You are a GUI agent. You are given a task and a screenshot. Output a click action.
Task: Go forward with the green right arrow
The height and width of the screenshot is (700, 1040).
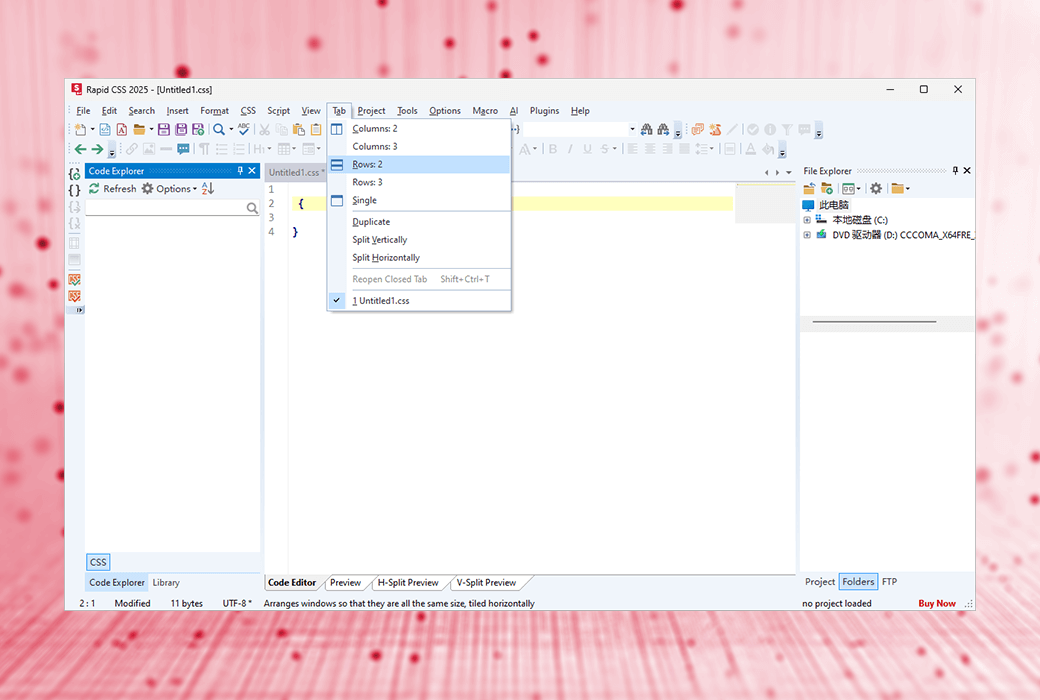point(98,149)
